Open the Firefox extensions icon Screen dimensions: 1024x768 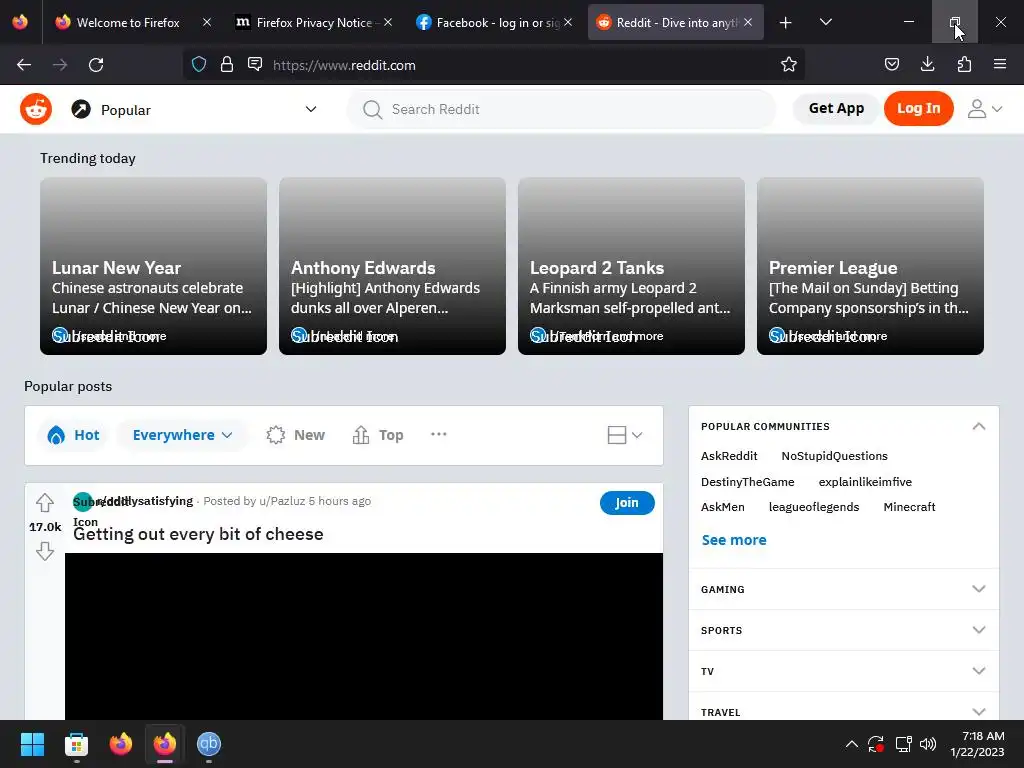(964, 64)
